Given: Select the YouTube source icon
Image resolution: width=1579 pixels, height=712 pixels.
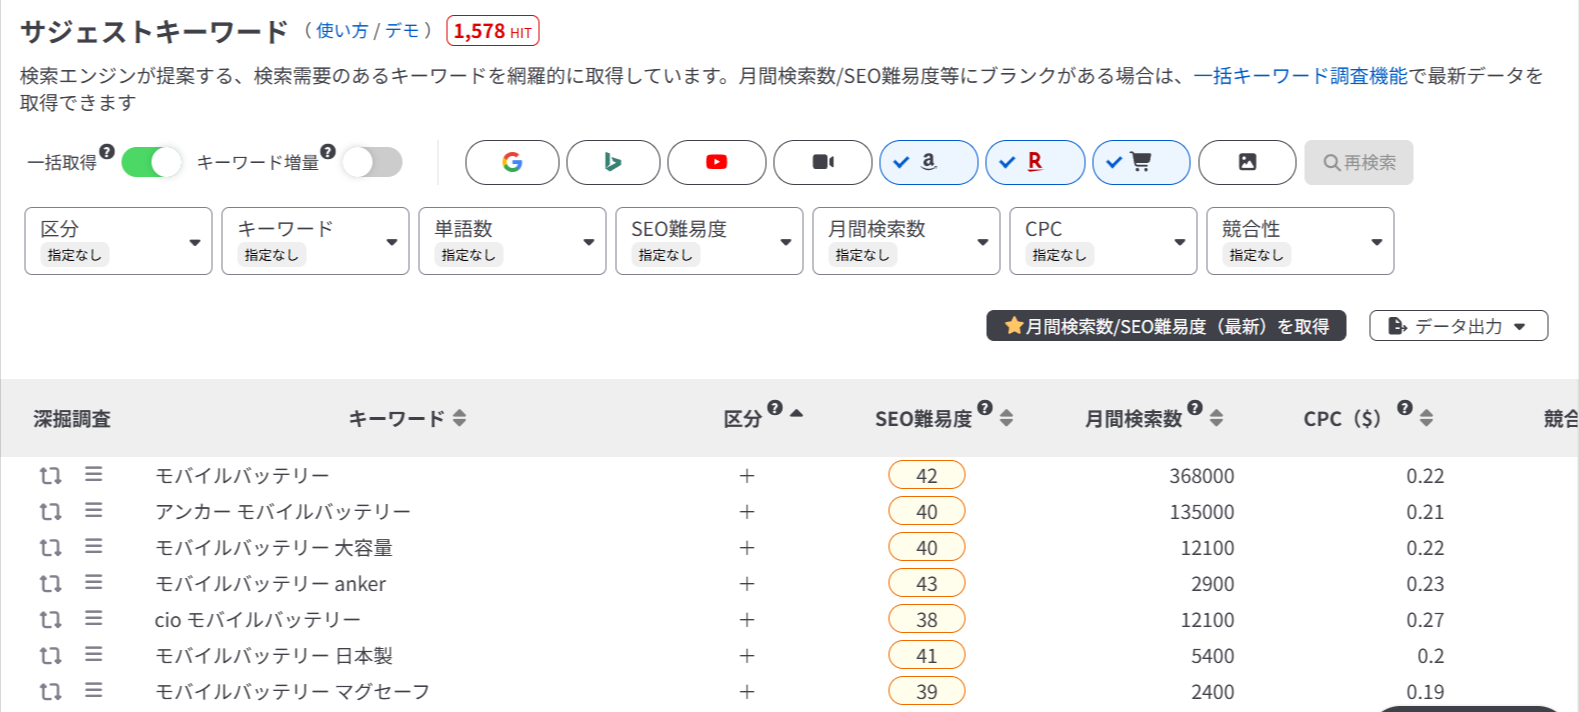Looking at the screenshot, I should [x=716, y=162].
